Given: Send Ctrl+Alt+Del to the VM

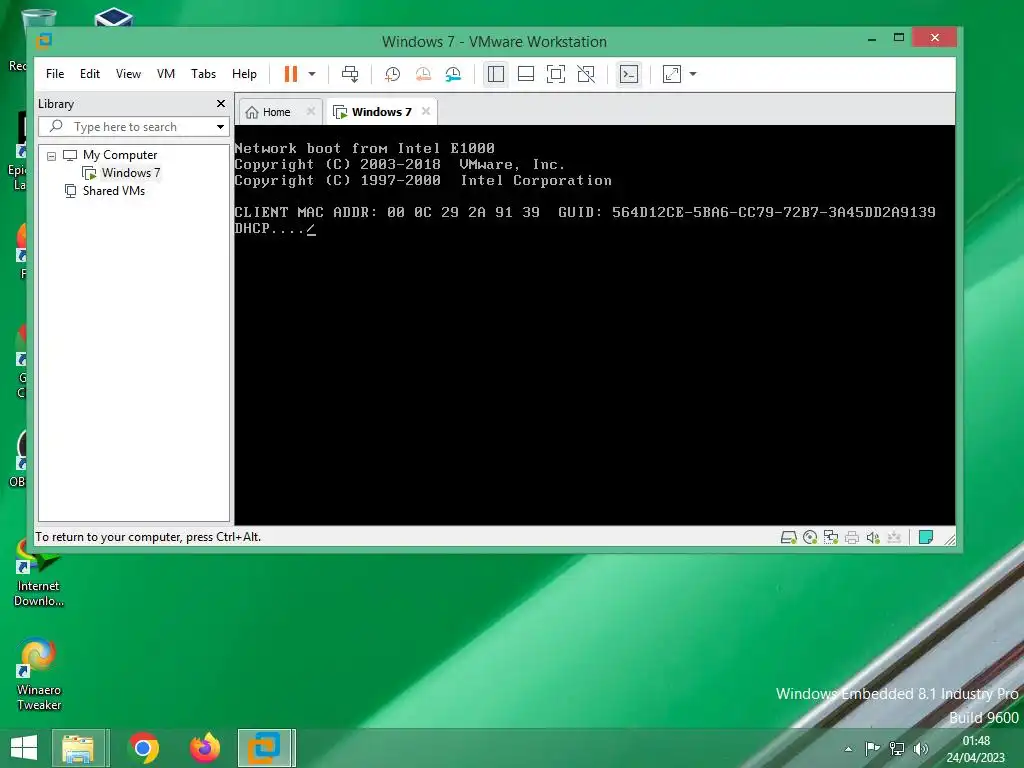Looking at the screenshot, I should (x=350, y=74).
